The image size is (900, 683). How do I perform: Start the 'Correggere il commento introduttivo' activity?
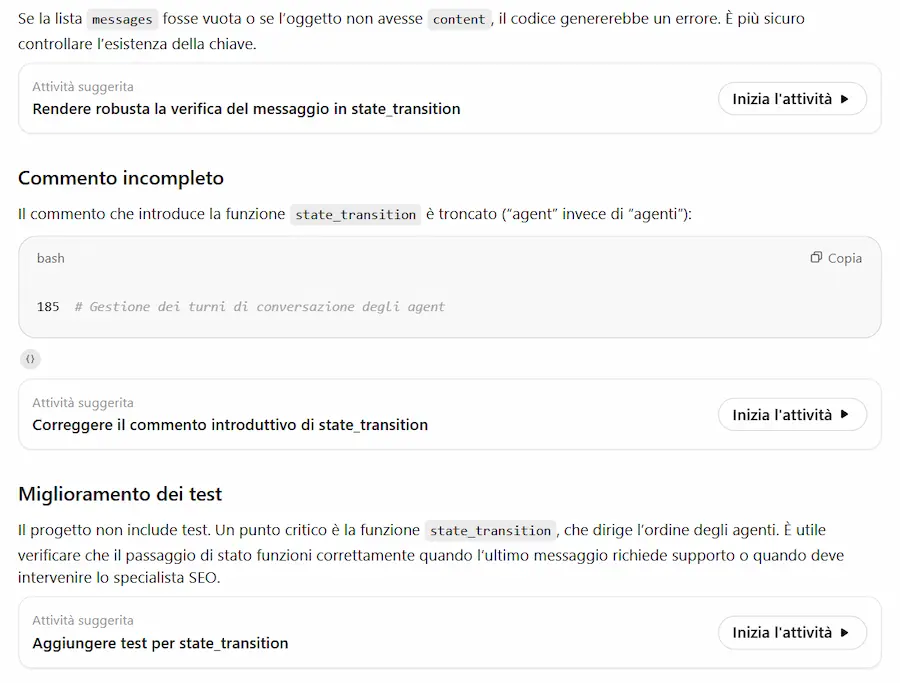792,414
